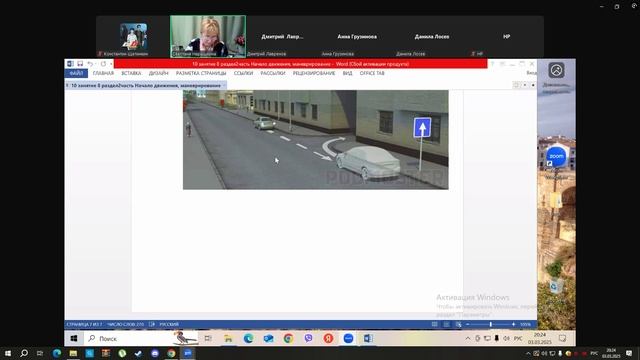Viewport: 640px width, 360px height.
Task: Switch to the ВСТАВКА ribbon tab
Action: (131, 73)
